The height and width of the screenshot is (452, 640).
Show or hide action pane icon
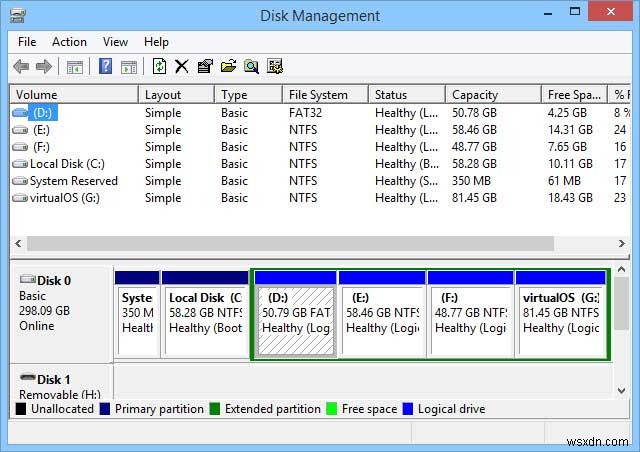point(129,67)
